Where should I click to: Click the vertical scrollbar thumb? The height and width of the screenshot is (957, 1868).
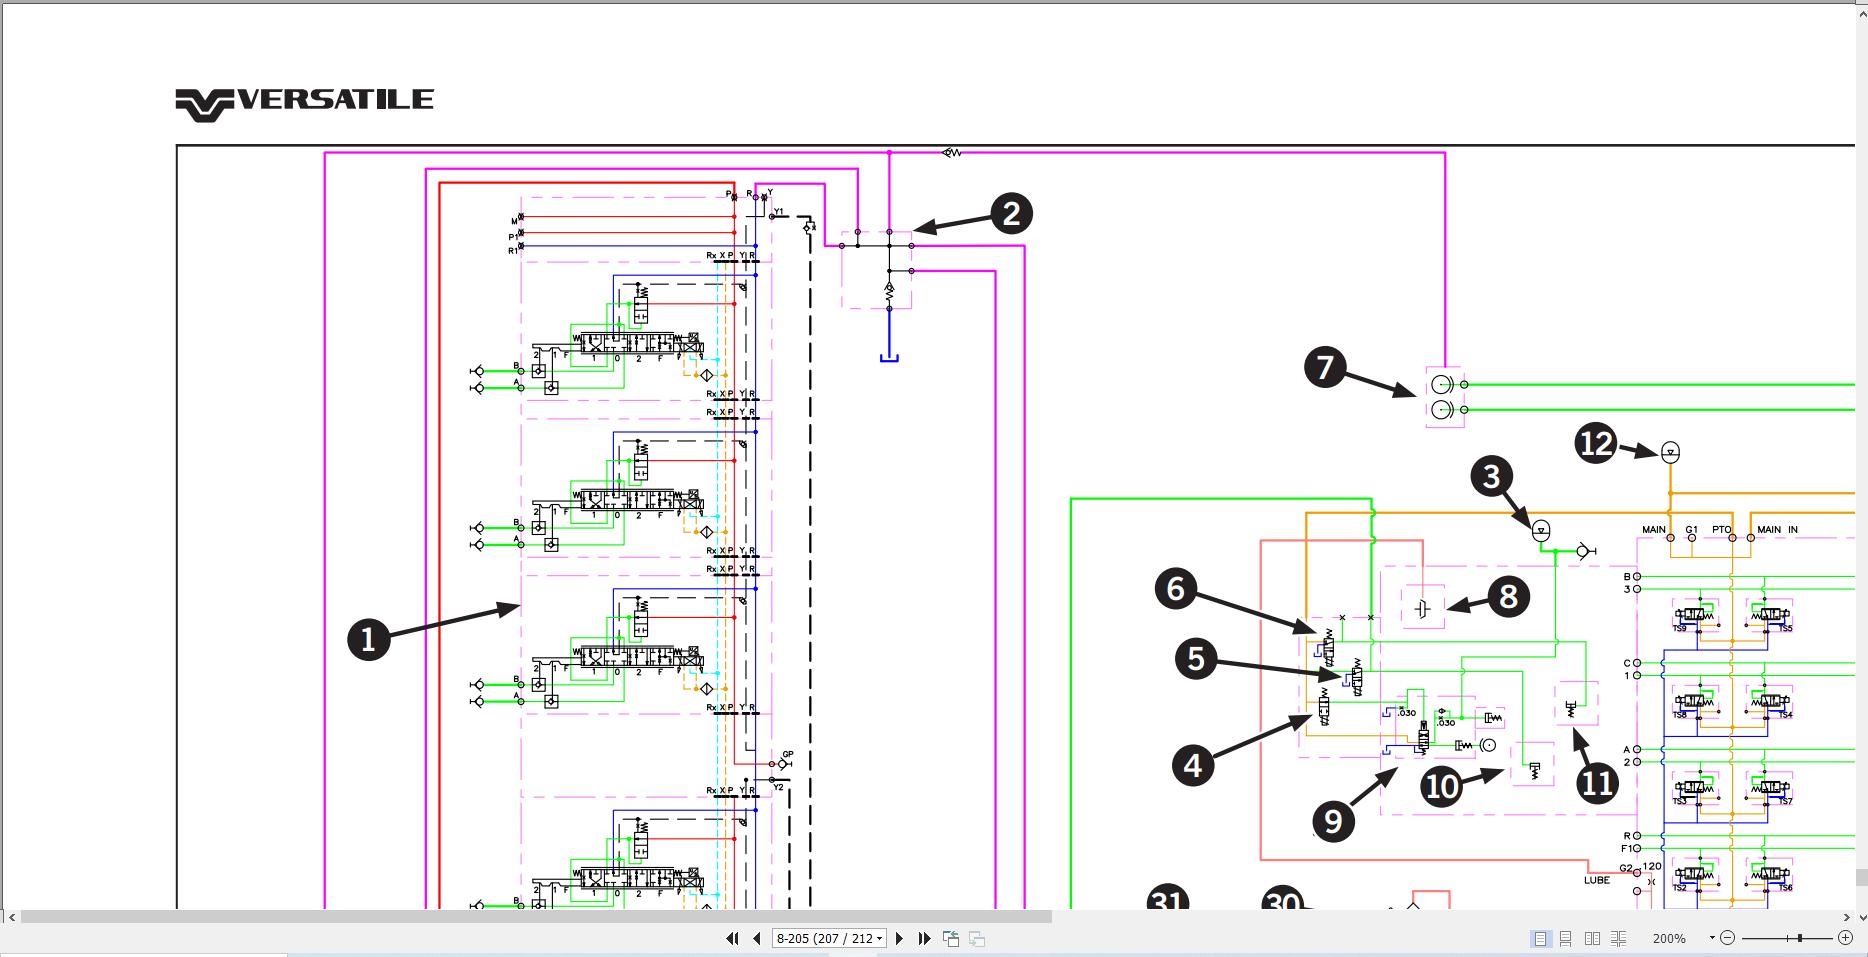1861,878
